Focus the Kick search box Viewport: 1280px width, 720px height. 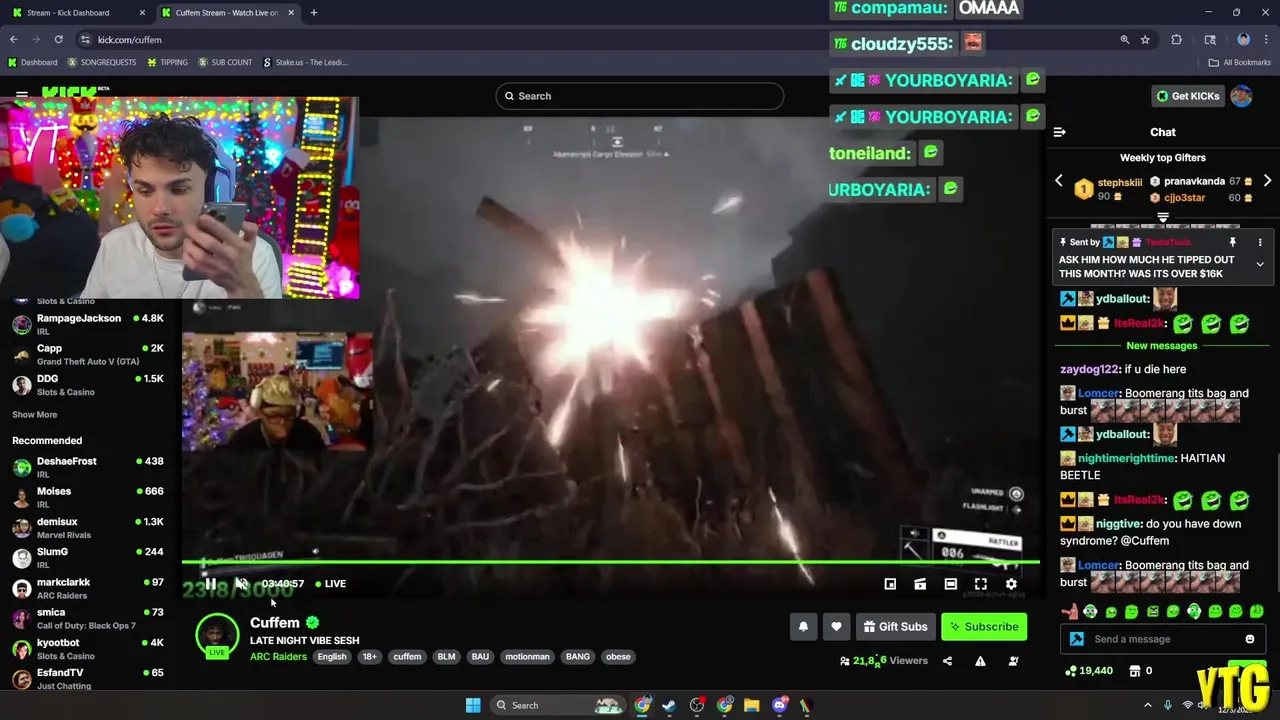click(x=640, y=96)
